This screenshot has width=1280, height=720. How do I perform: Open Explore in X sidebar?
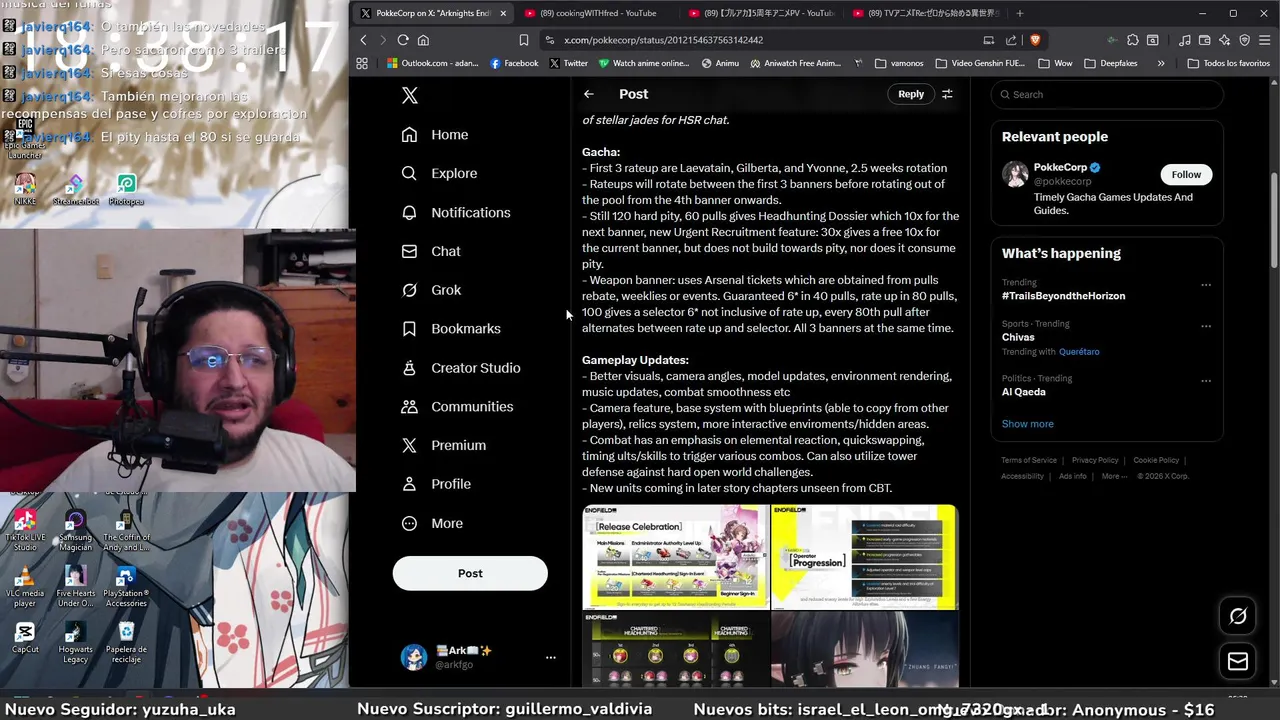[439, 173]
